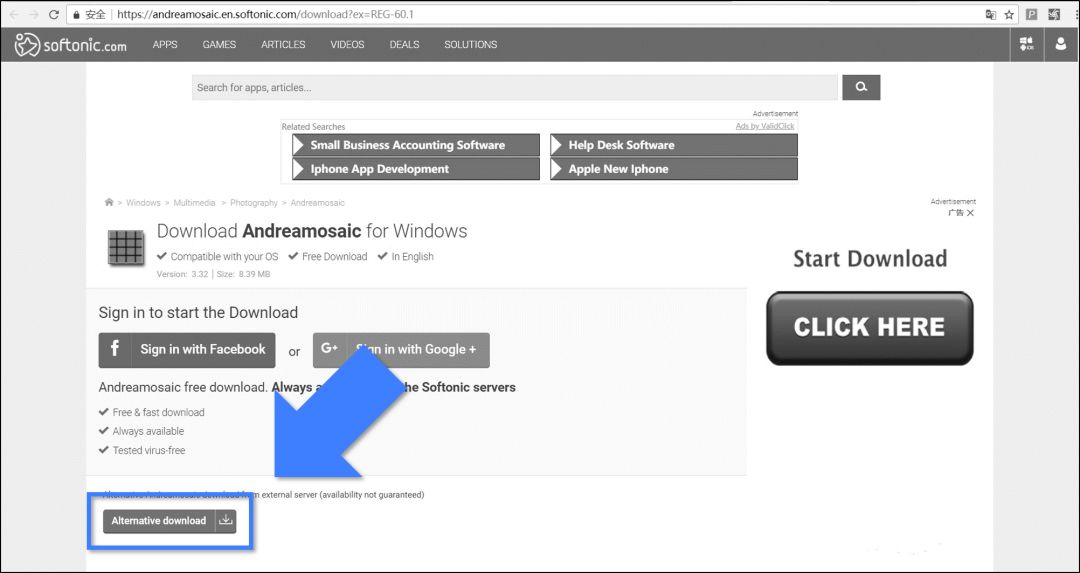1080x573 pixels.
Task: Open the GAMES menu
Action: pyautogui.click(x=219, y=44)
